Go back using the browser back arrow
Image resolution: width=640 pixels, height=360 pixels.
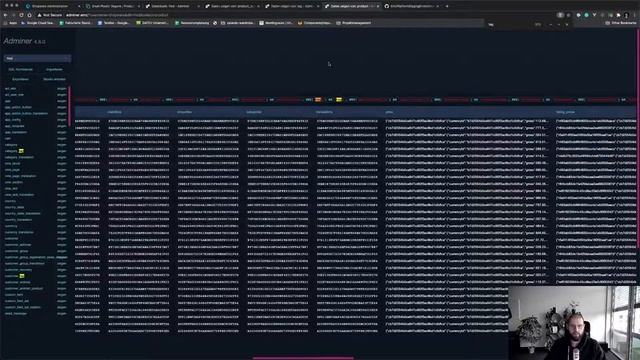click(x=5, y=15)
